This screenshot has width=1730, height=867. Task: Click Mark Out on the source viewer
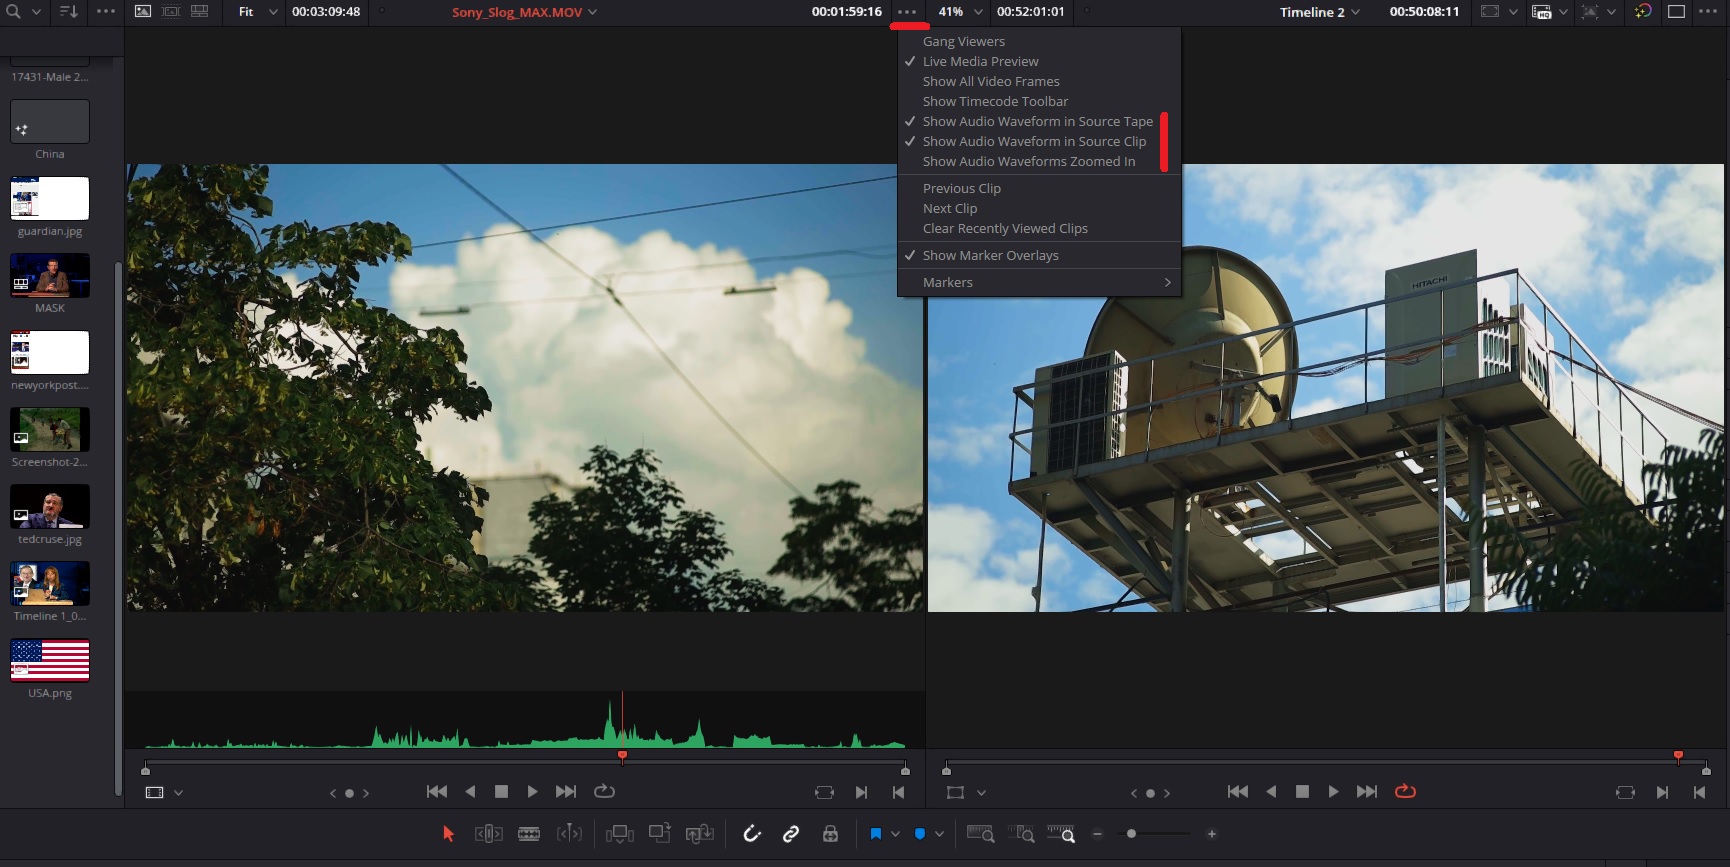click(x=898, y=792)
